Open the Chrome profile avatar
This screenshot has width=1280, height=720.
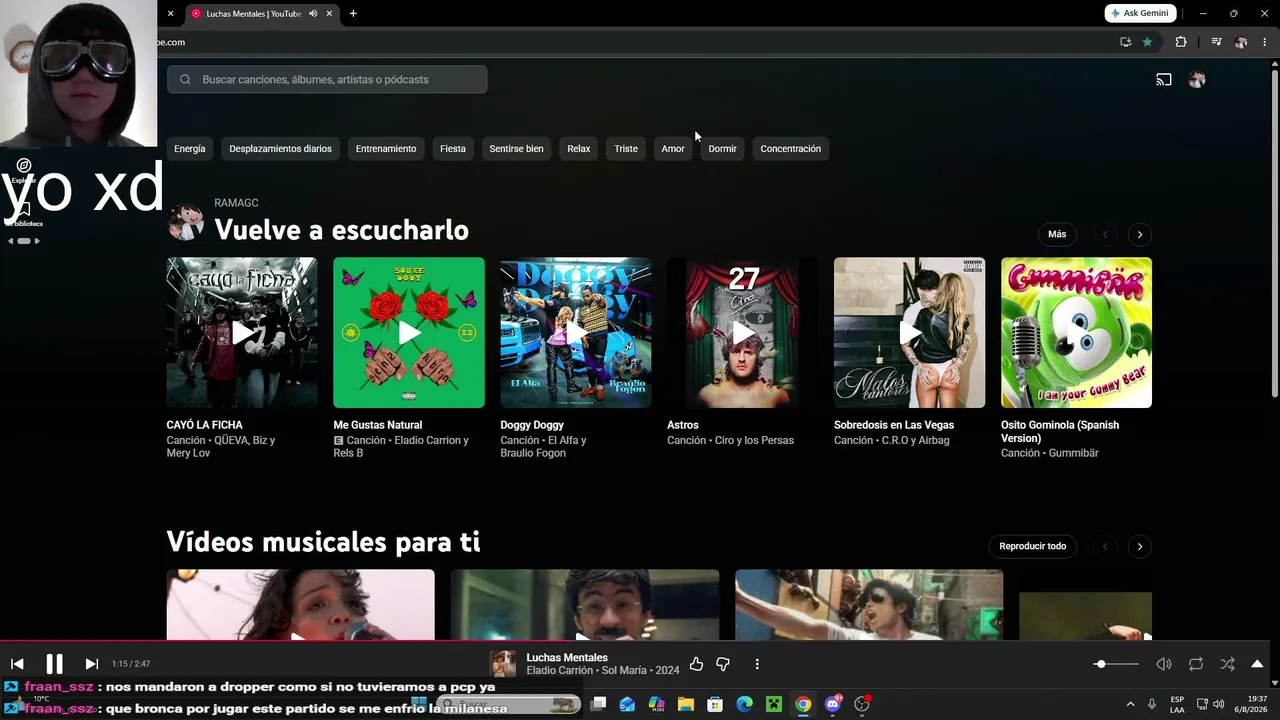[x=1241, y=42]
